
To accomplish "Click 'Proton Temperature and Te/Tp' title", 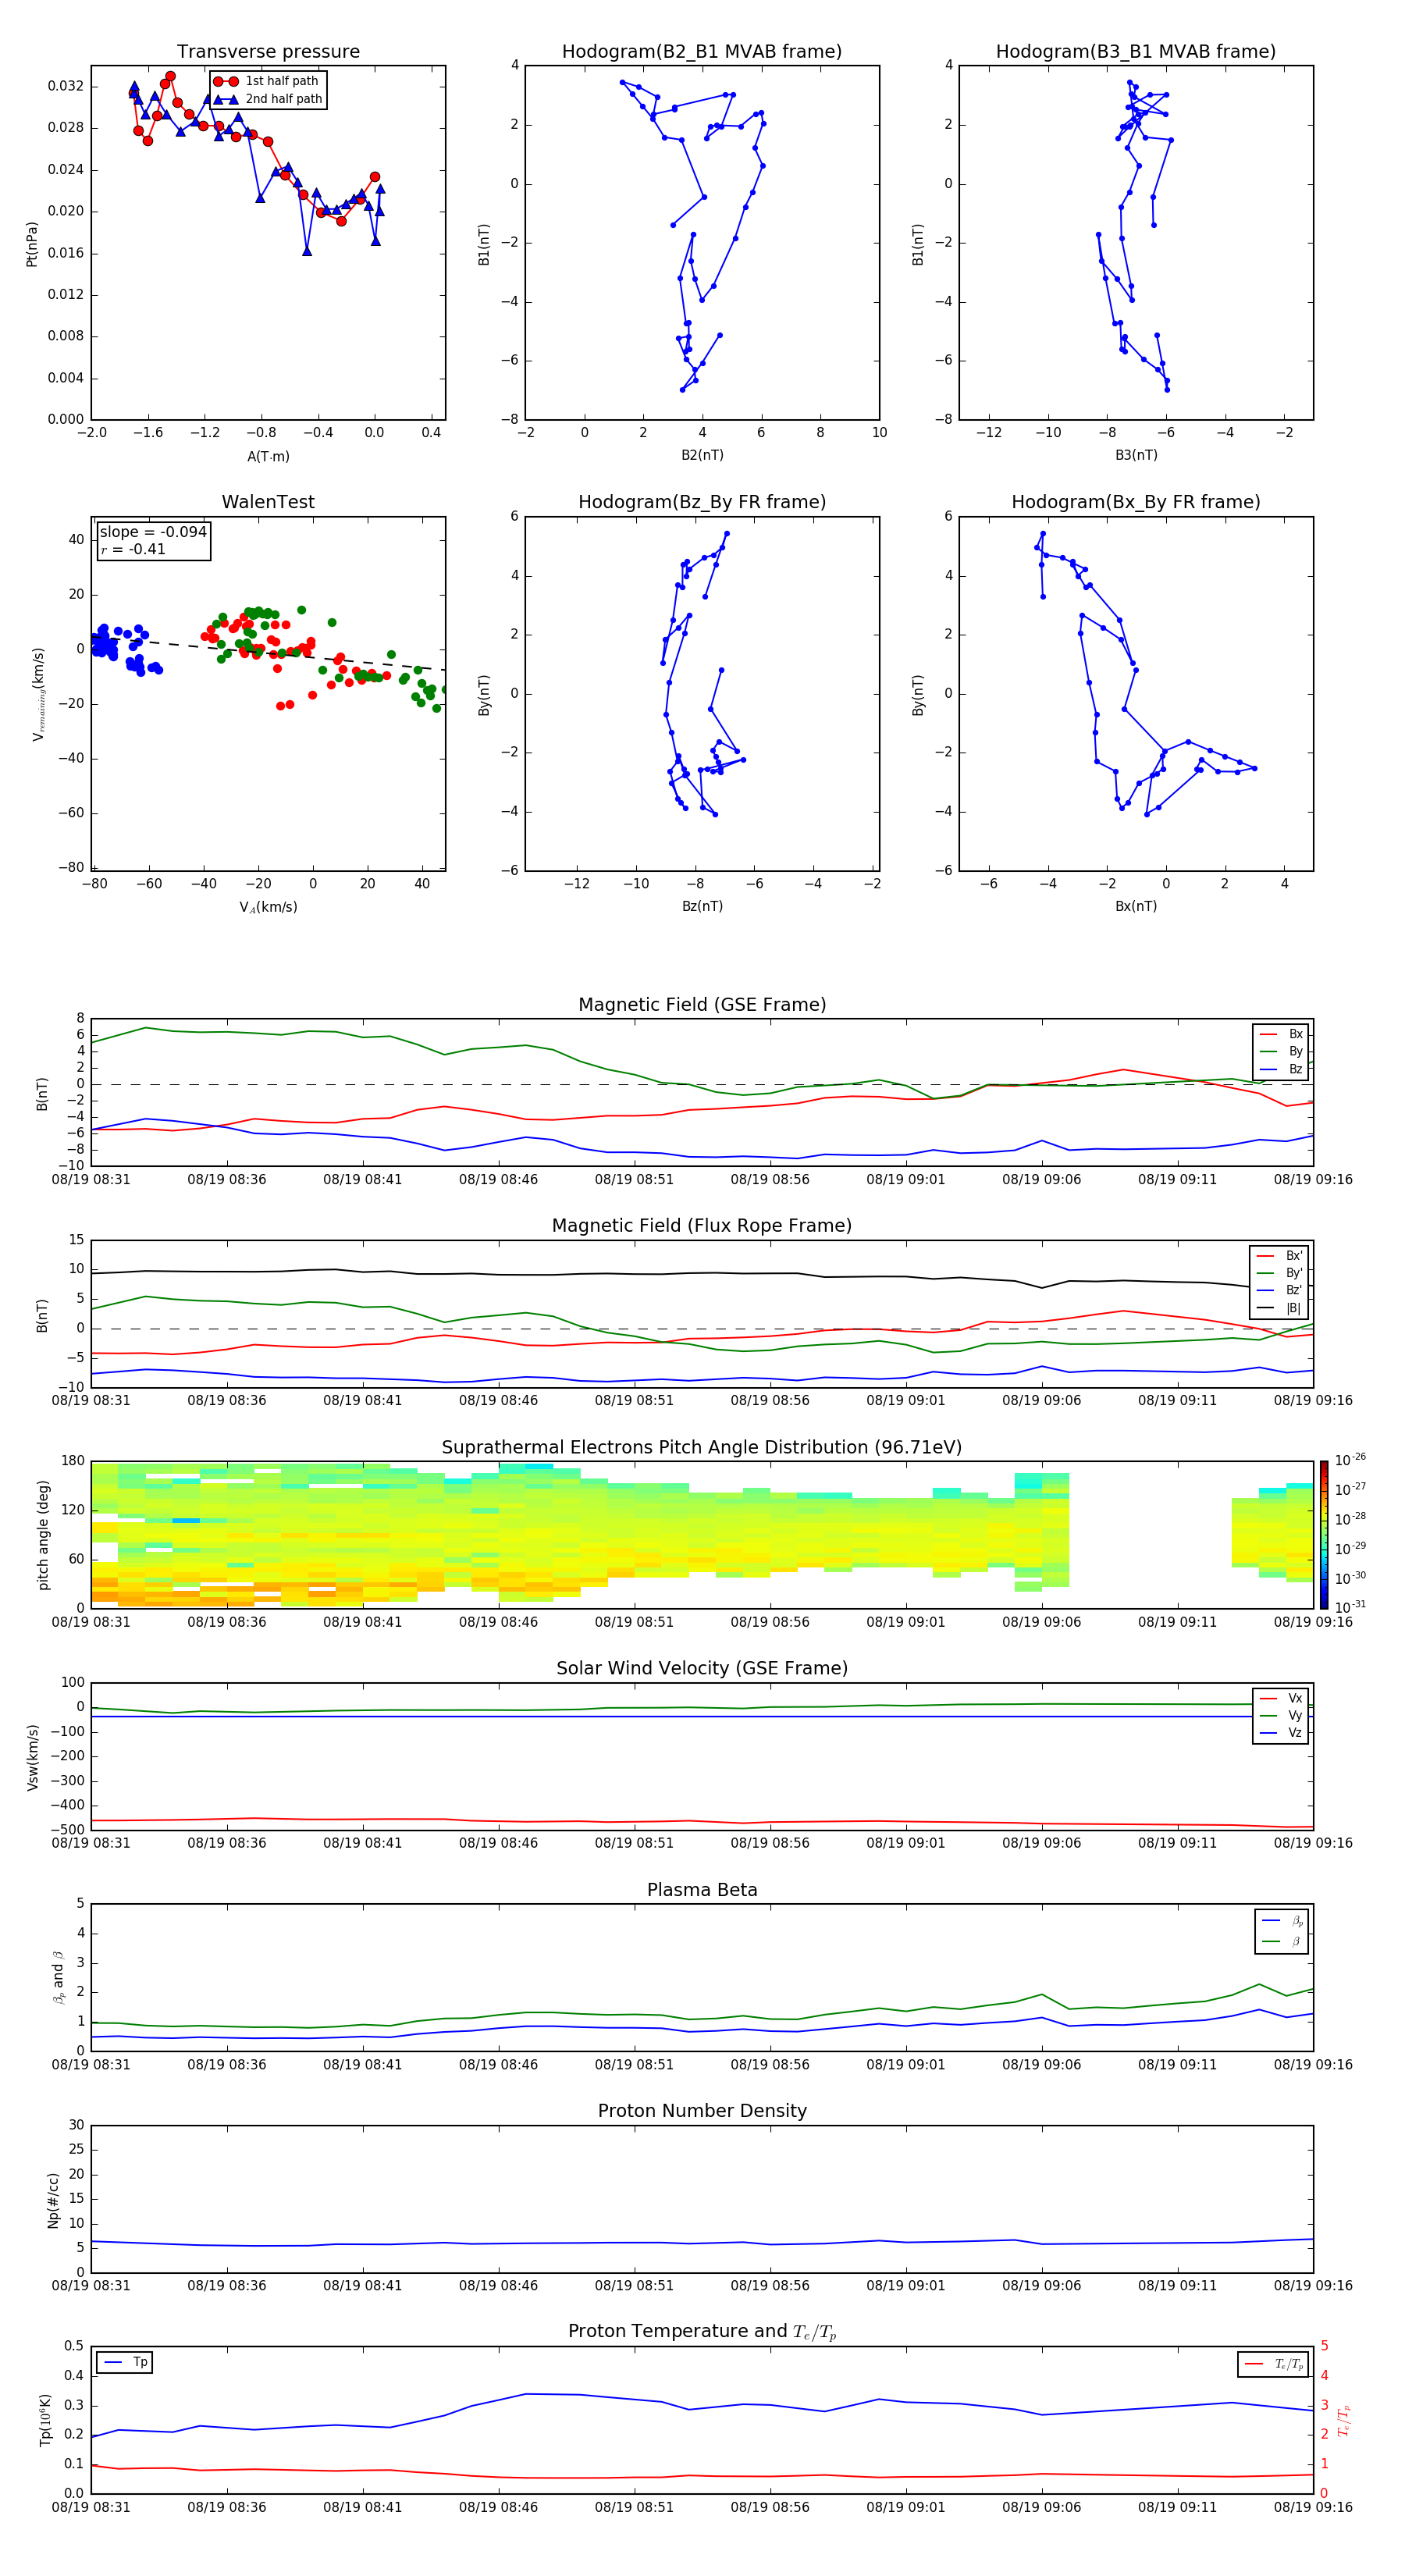I will (x=702, y=2332).
